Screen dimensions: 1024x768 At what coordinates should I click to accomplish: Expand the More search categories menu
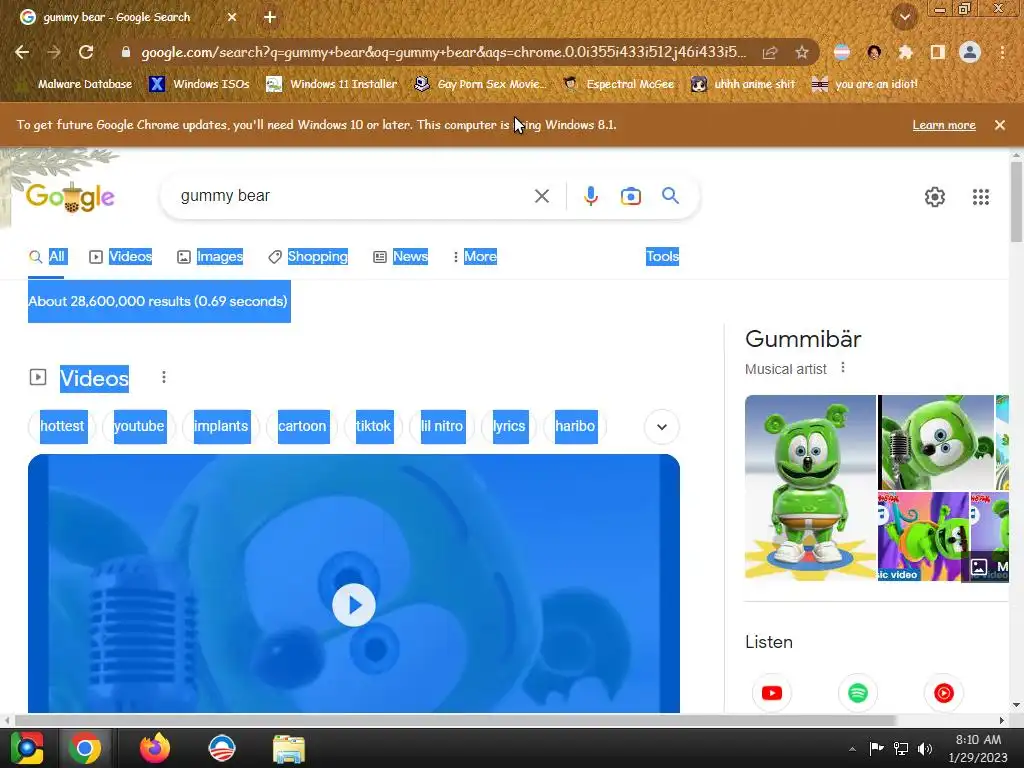(x=475, y=257)
